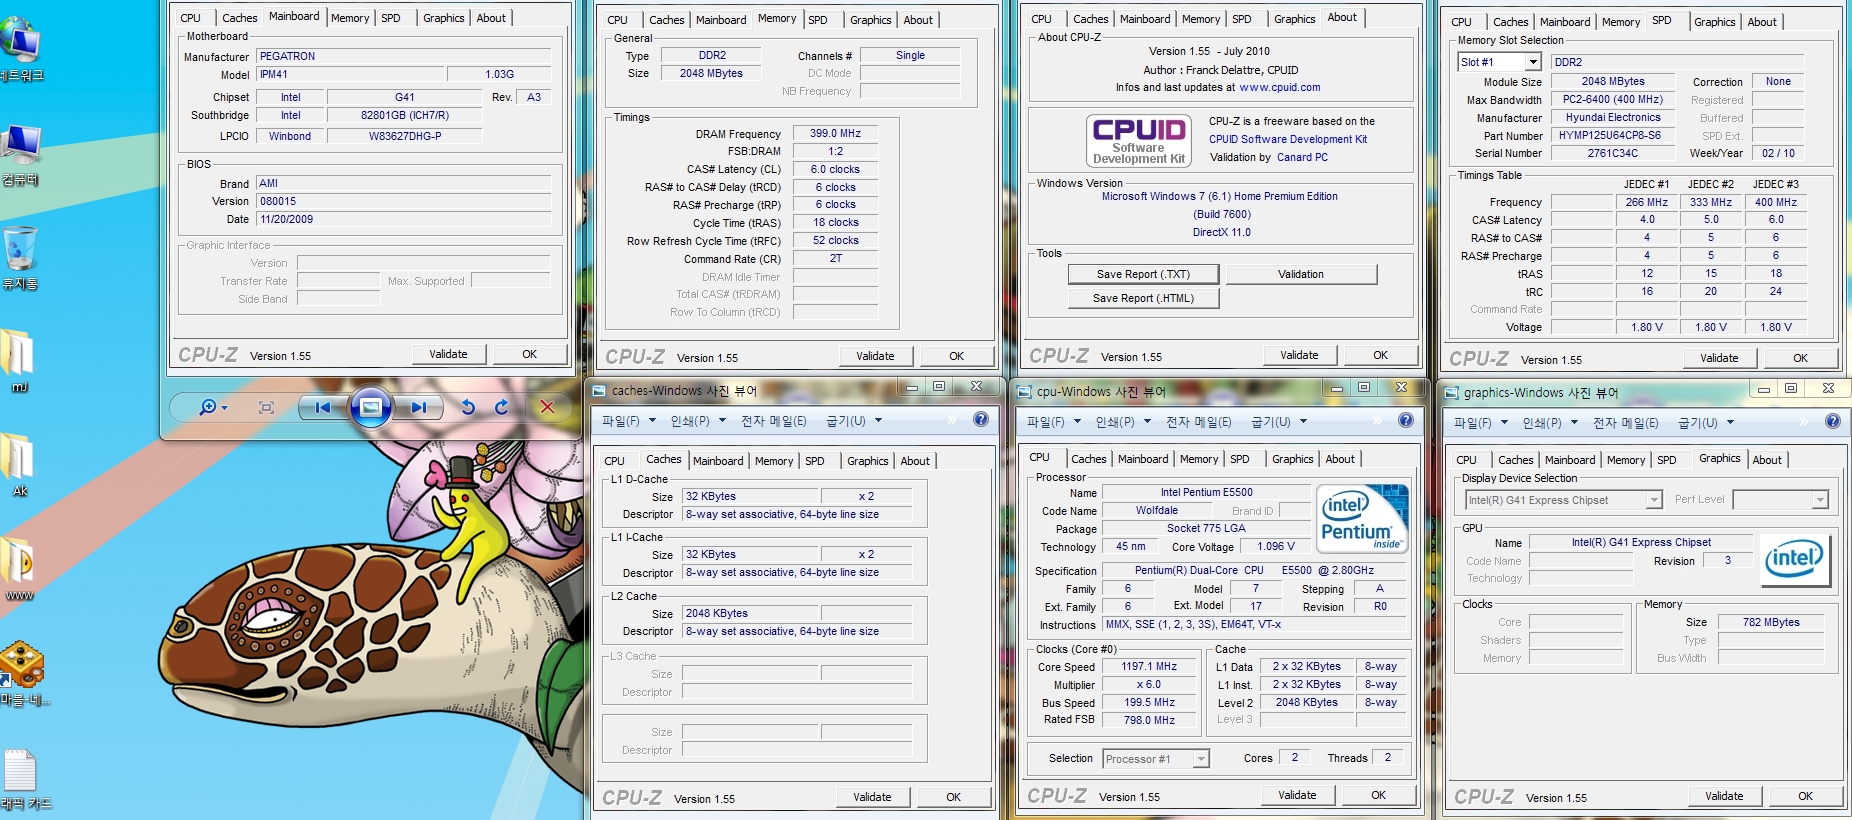Go to next picture in photo viewer
The height and width of the screenshot is (820, 1852).
point(418,407)
